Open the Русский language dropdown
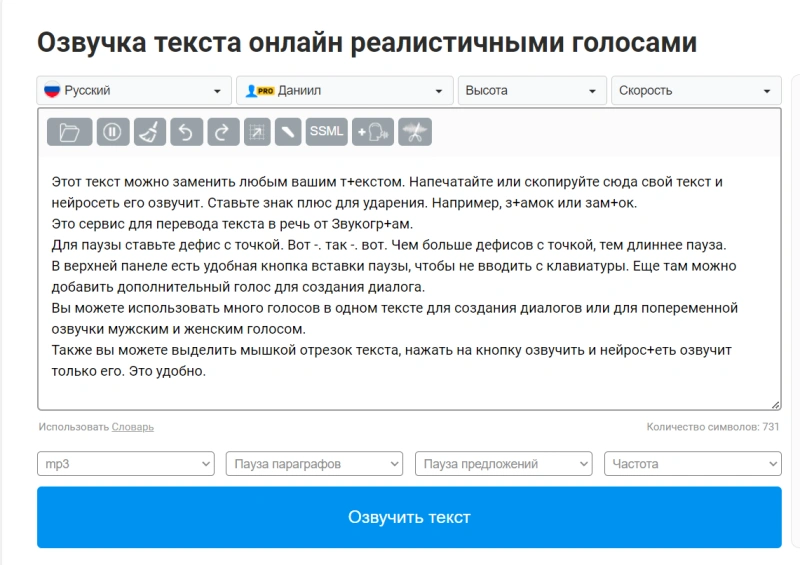 134,91
